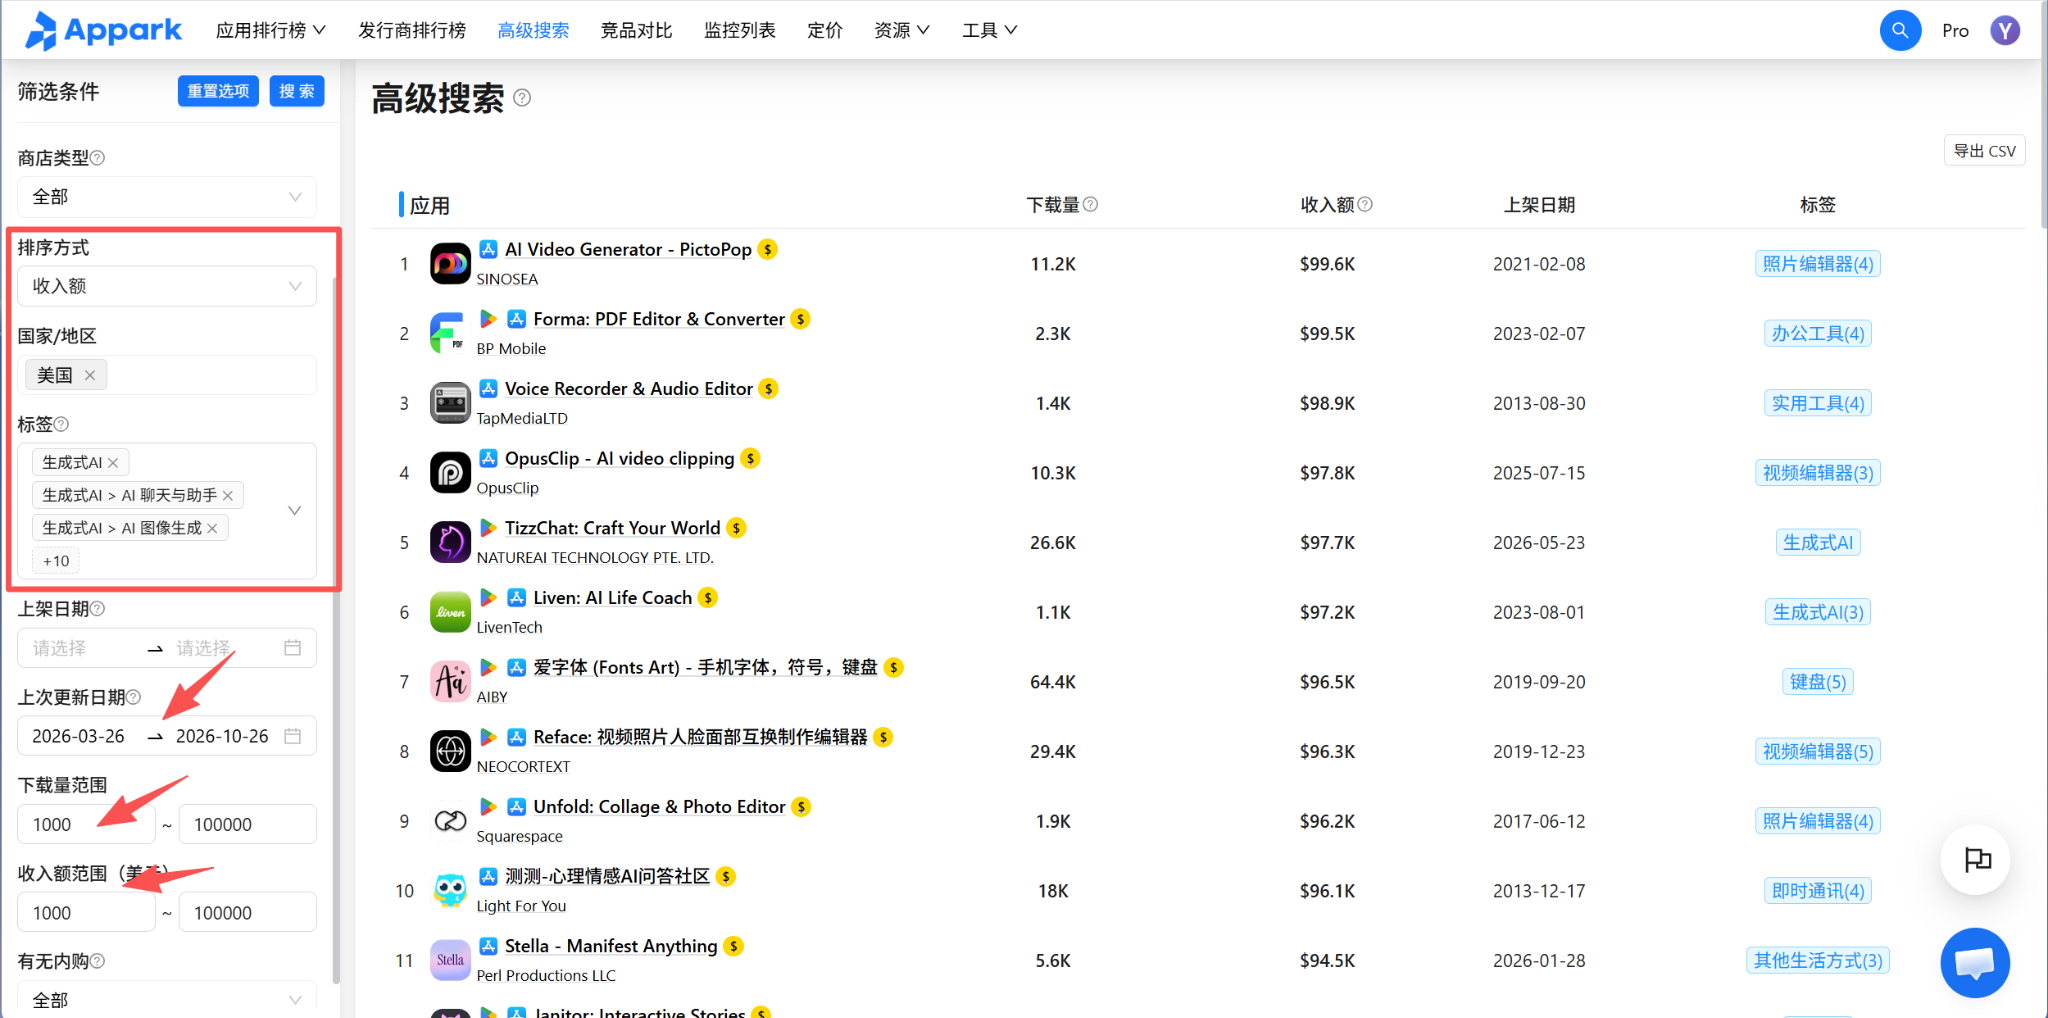Viewport: 2048px width, 1018px height.
Task: Open the user avatar Y menu
Action: pos(2005,31)
